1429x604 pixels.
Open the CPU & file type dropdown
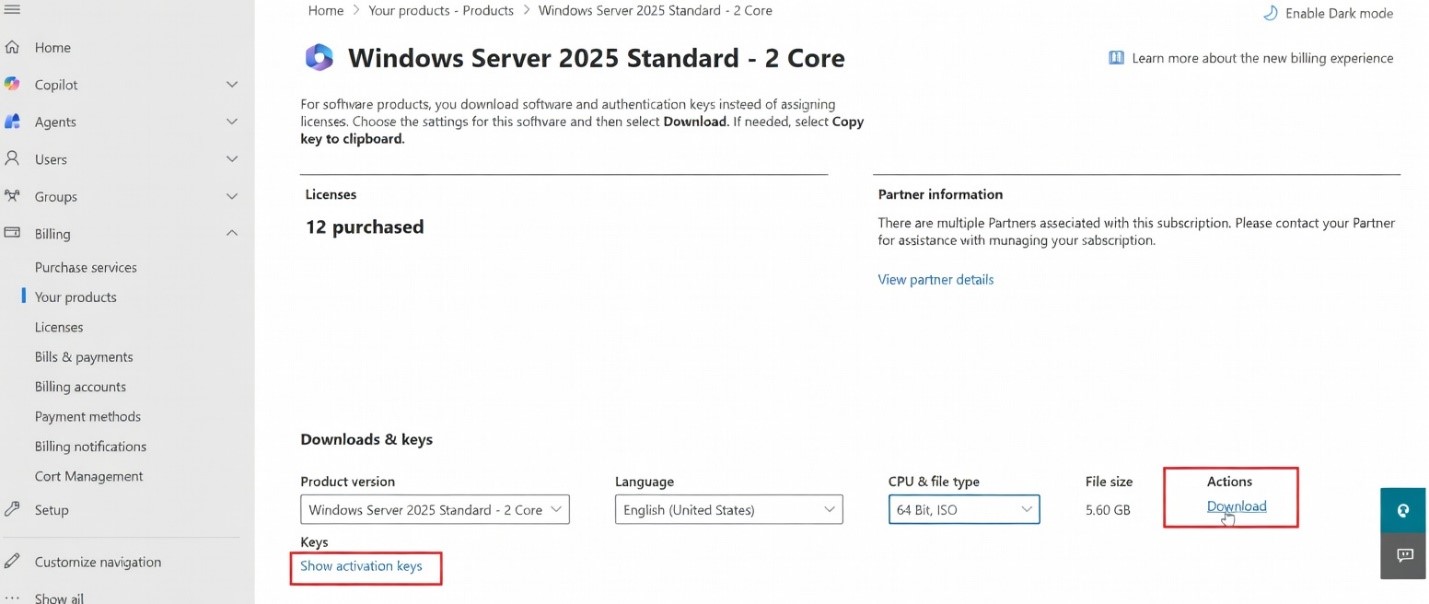[x=964, y=509]
